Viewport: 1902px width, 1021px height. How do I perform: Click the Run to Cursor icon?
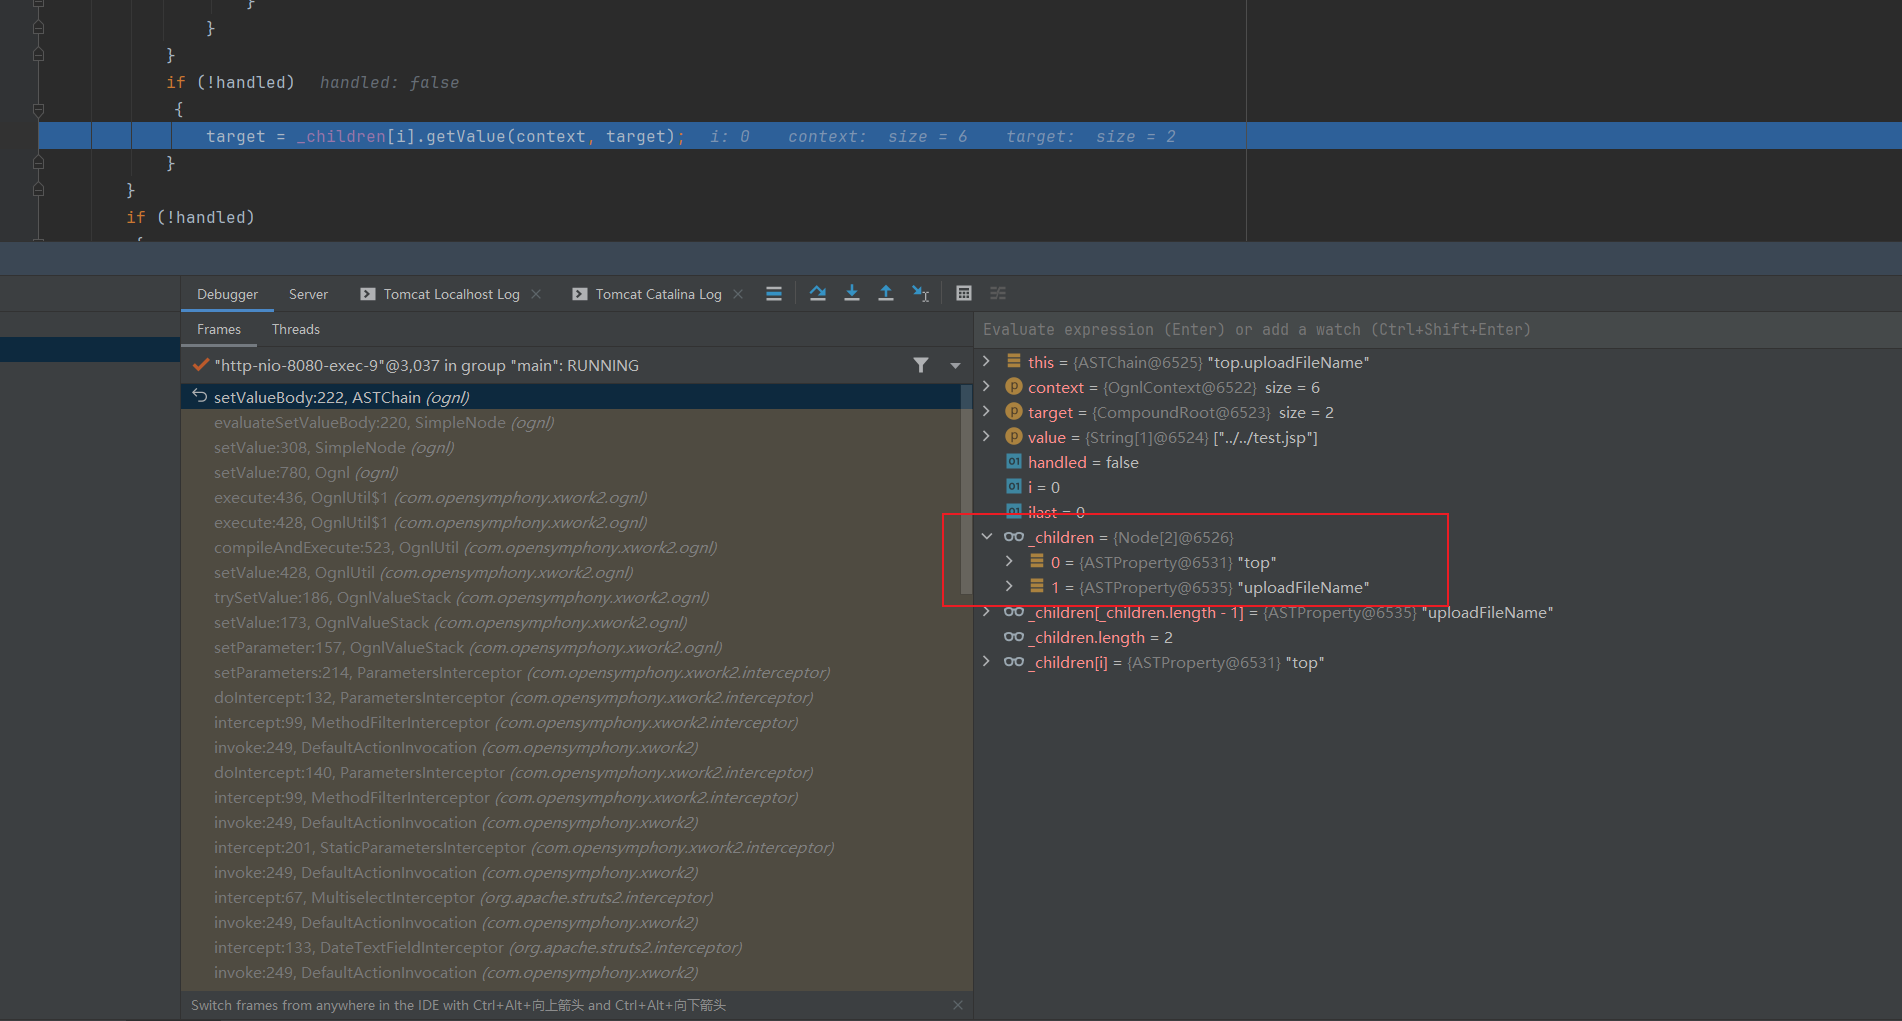point(921,294)
